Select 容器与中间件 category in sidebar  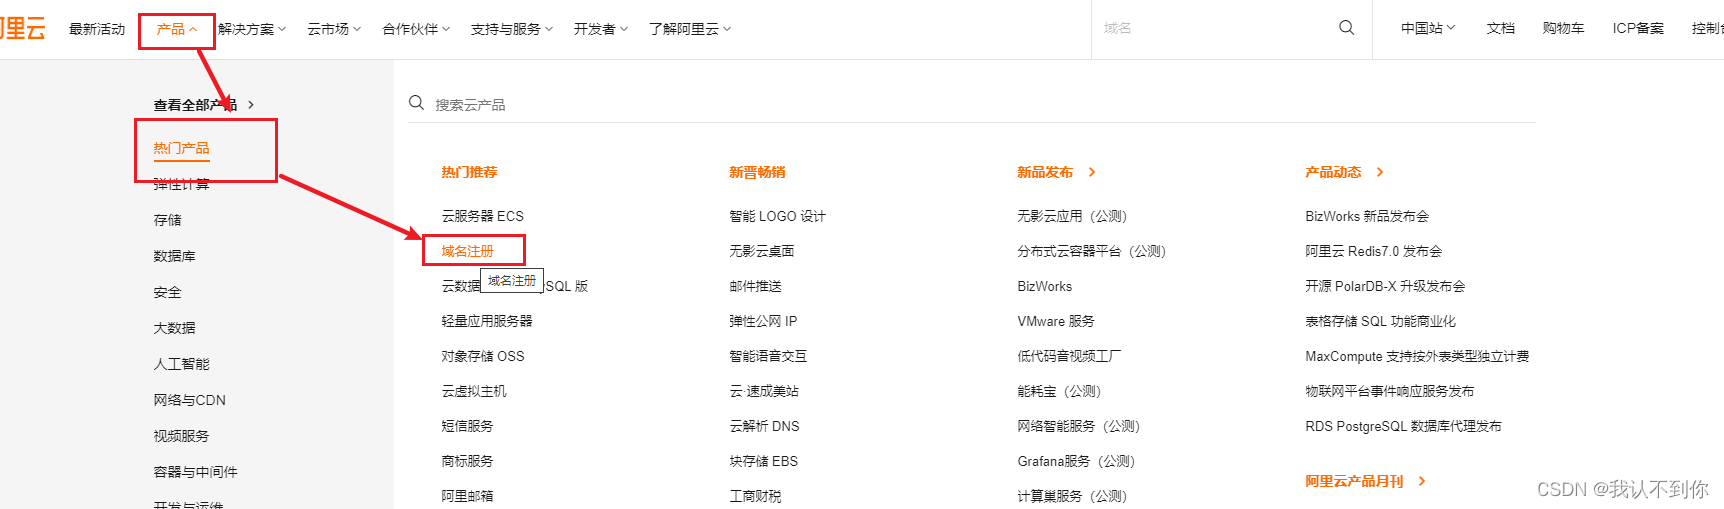[x=195, y=472]
